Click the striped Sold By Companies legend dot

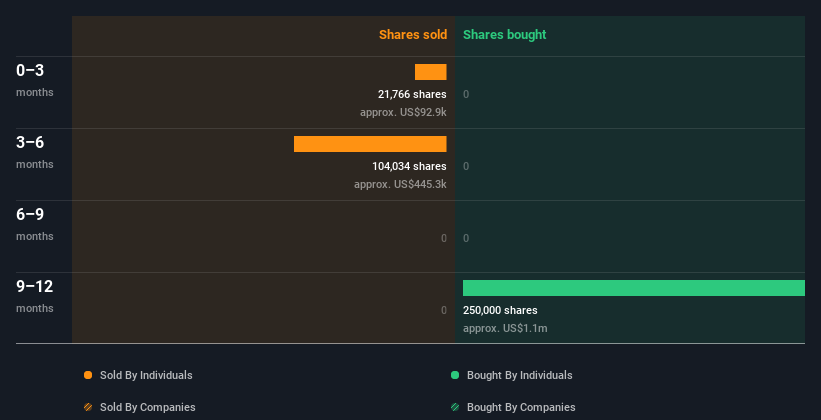pyautogui.click(x=88, y=407)
